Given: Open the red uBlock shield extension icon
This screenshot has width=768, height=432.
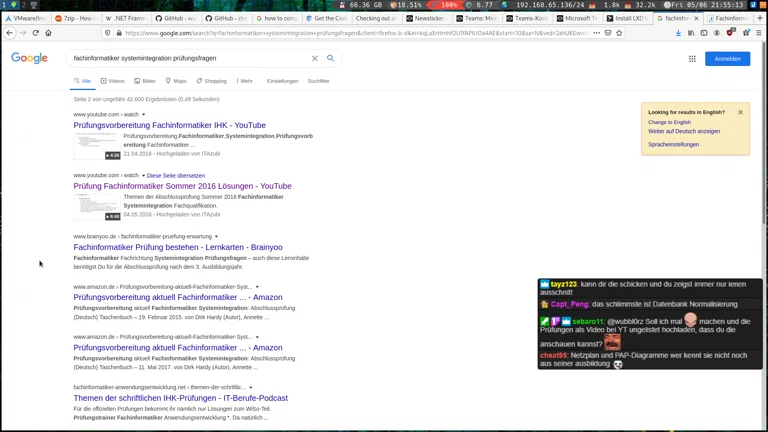Looking at the screenshot, I should pyautogui.click(x=731, y=33).
